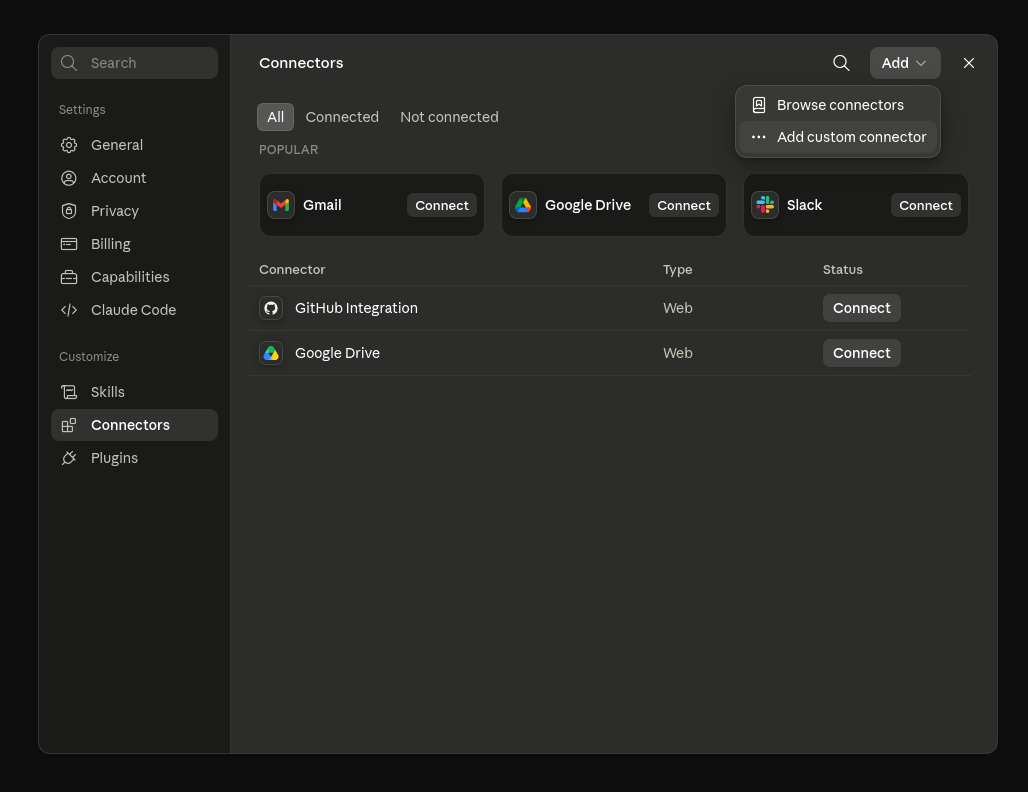Toggle the Add dropdown button

[905, 63]
